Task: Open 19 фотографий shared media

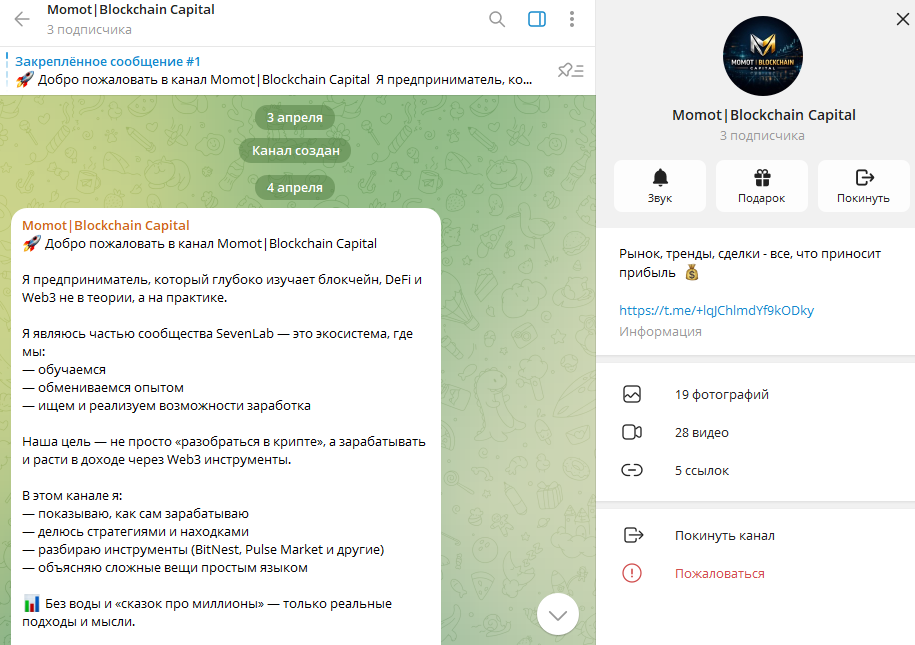Action: [755, 395]
